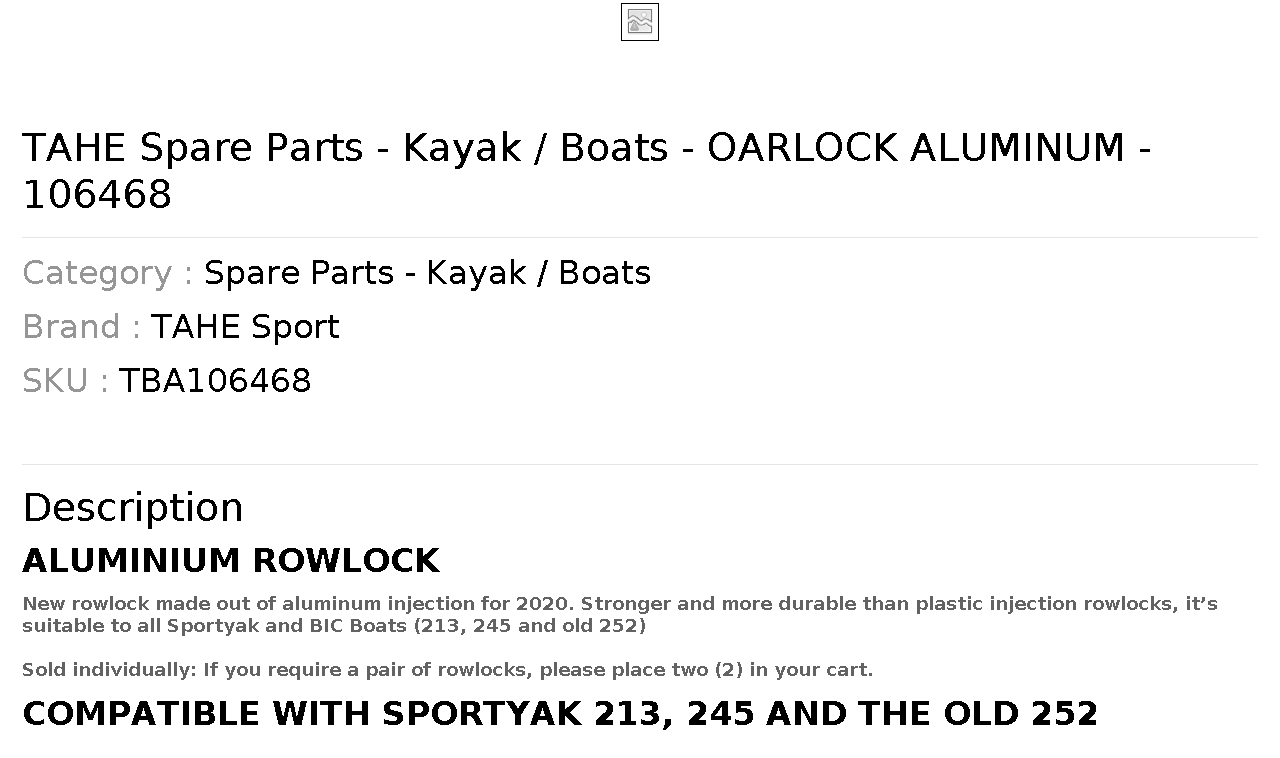This screenshot has height=758, width=1280.
Task: Click the OARLOCK ALUMINUM words in the title
Action: tap(917, 147)
